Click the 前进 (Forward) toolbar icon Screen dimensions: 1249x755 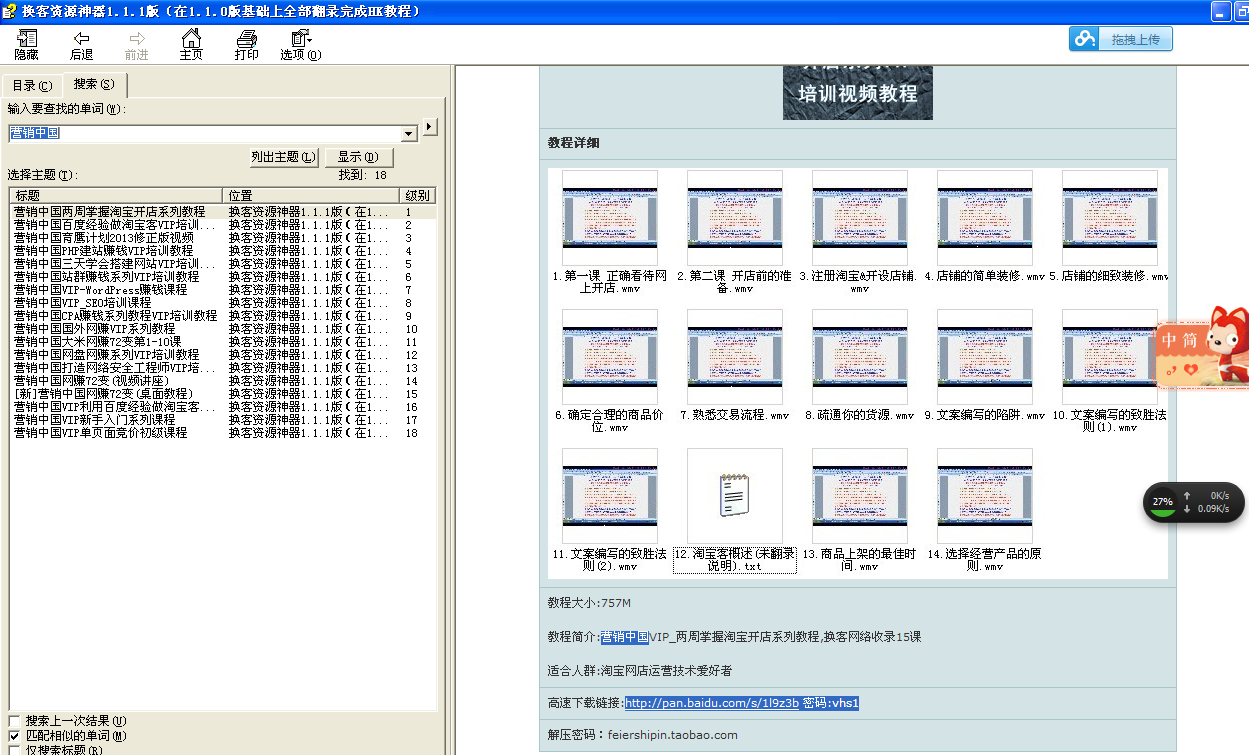136,45
